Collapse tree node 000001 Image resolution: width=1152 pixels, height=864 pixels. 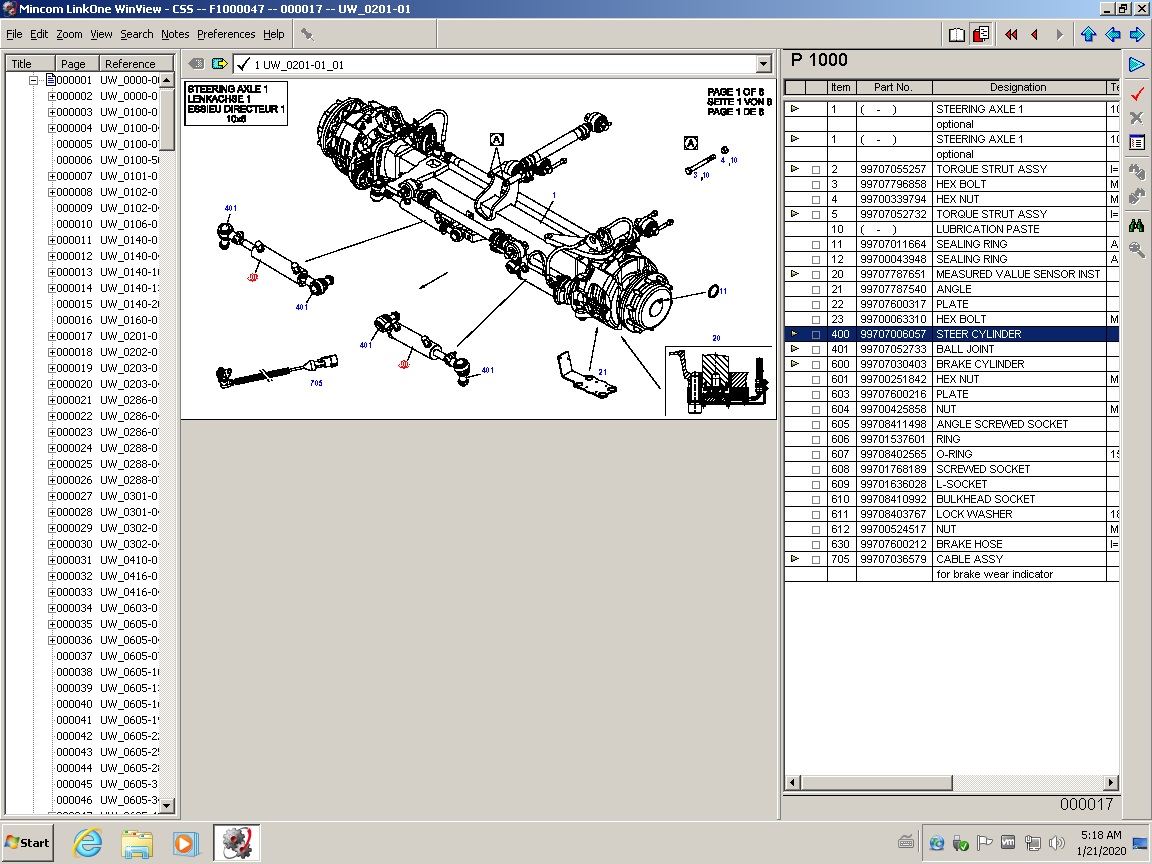coord(34,80)
